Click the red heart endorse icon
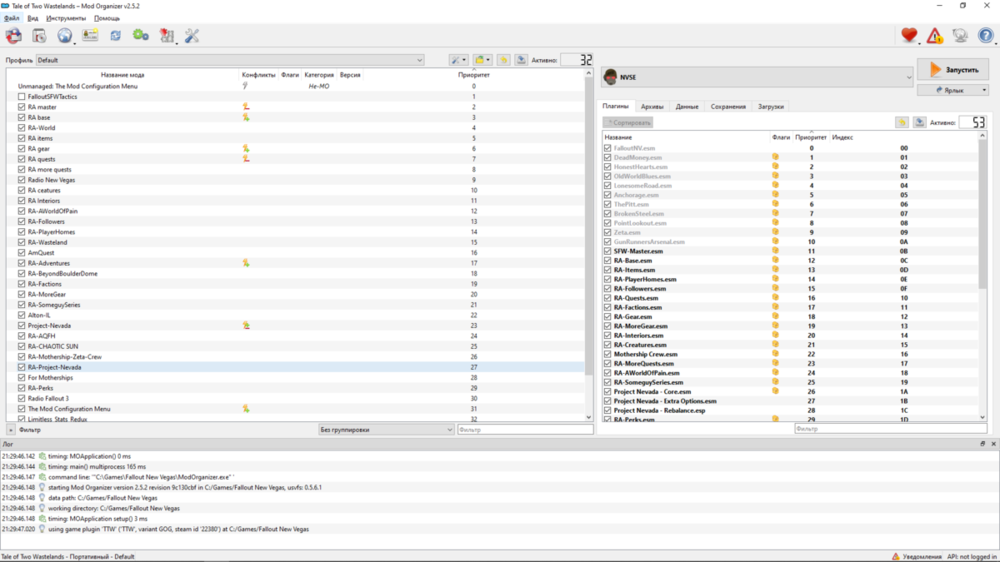This screenshot has width=1000, height=562. click(909, 36)
